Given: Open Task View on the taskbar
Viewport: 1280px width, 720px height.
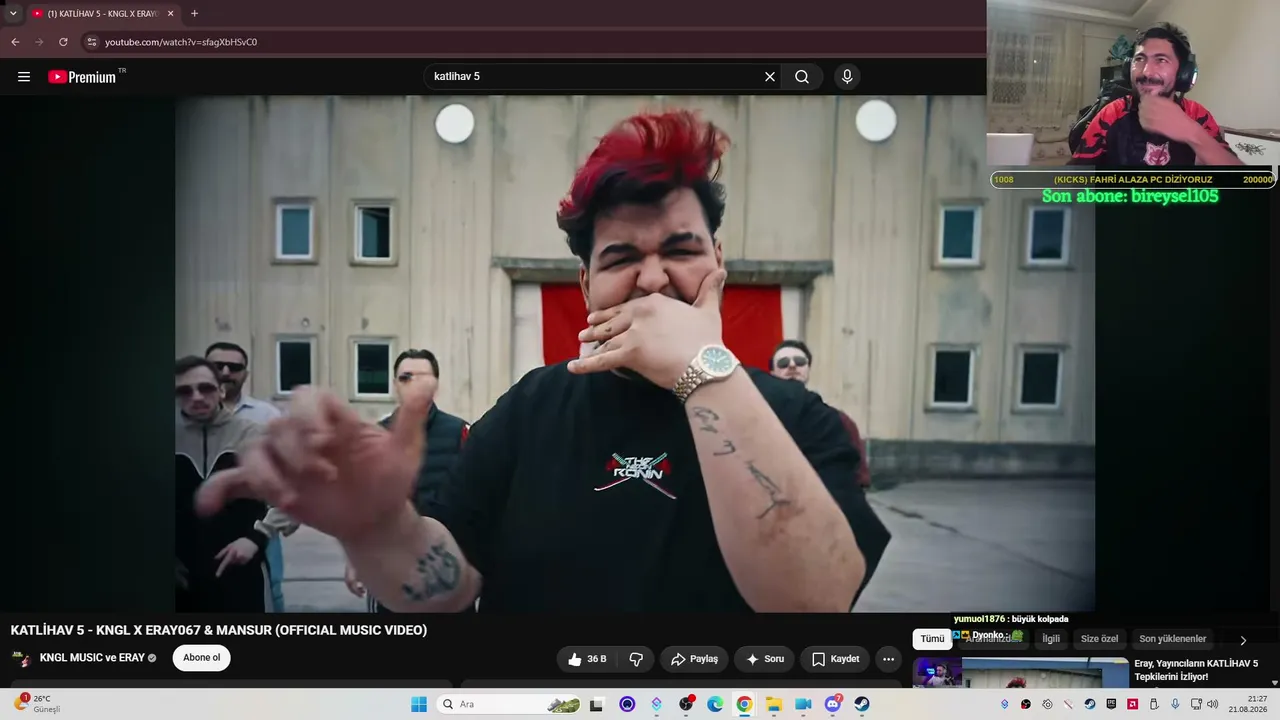Looking at the screenshot, I should (x=597, y=704).
